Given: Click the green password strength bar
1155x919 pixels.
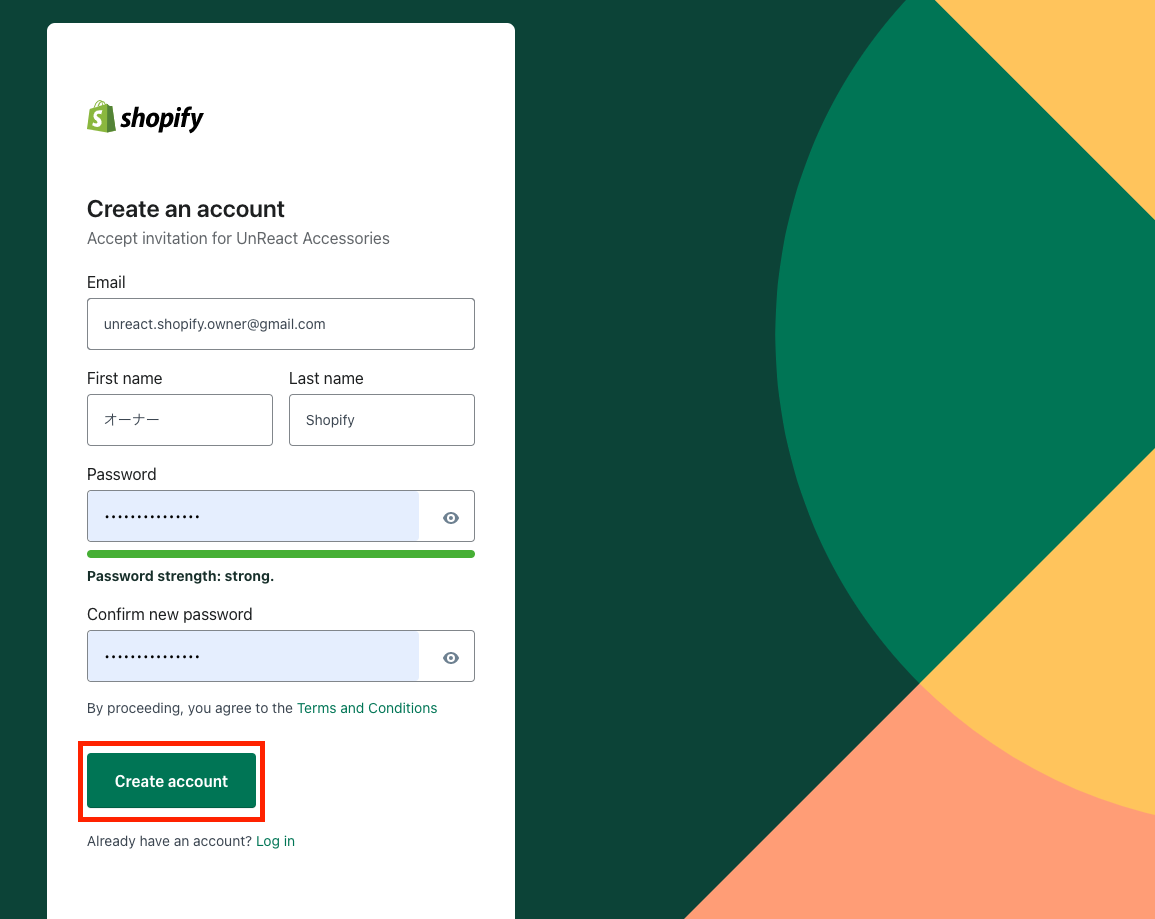Looking at the screenshot, I should 281,554.
